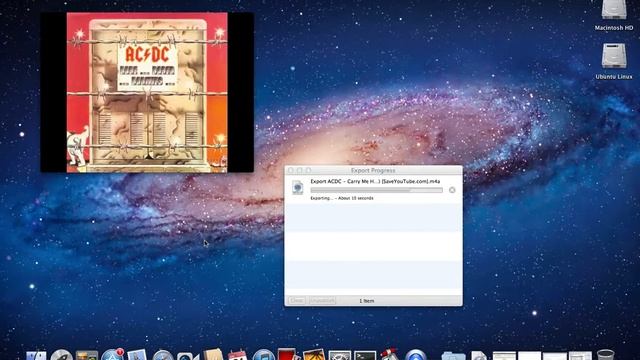Click the Clear button in Export Progress
The width and height of the screenshot is (640, 360).
(296, 301)
